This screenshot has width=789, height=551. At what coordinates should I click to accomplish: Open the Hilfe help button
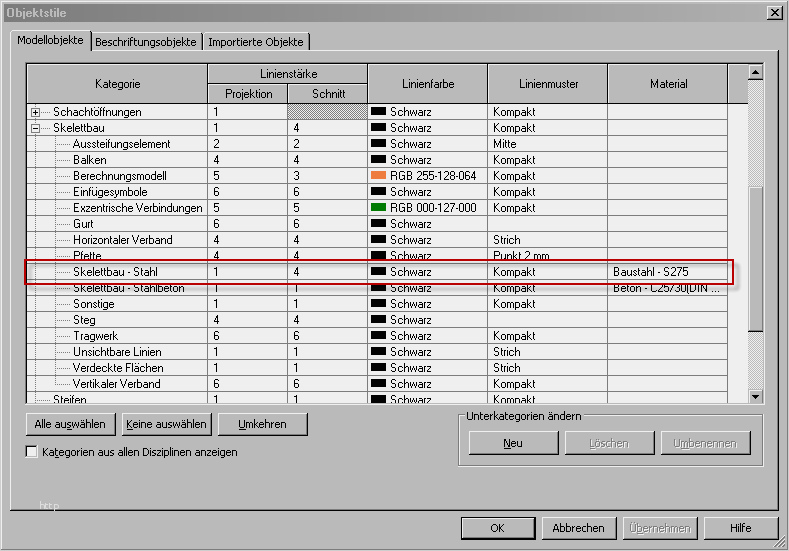click(740, 528)
